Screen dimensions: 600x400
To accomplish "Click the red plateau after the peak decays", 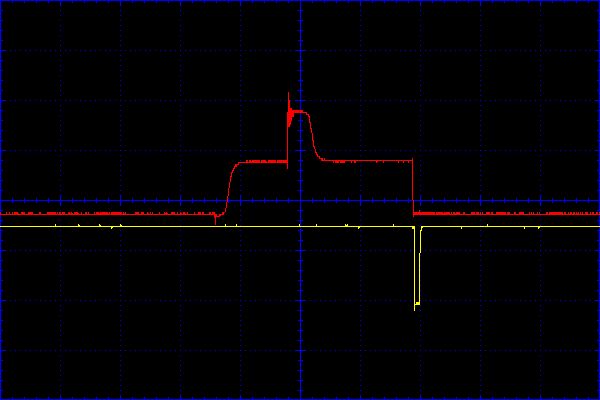I will [x=367, y=161].
